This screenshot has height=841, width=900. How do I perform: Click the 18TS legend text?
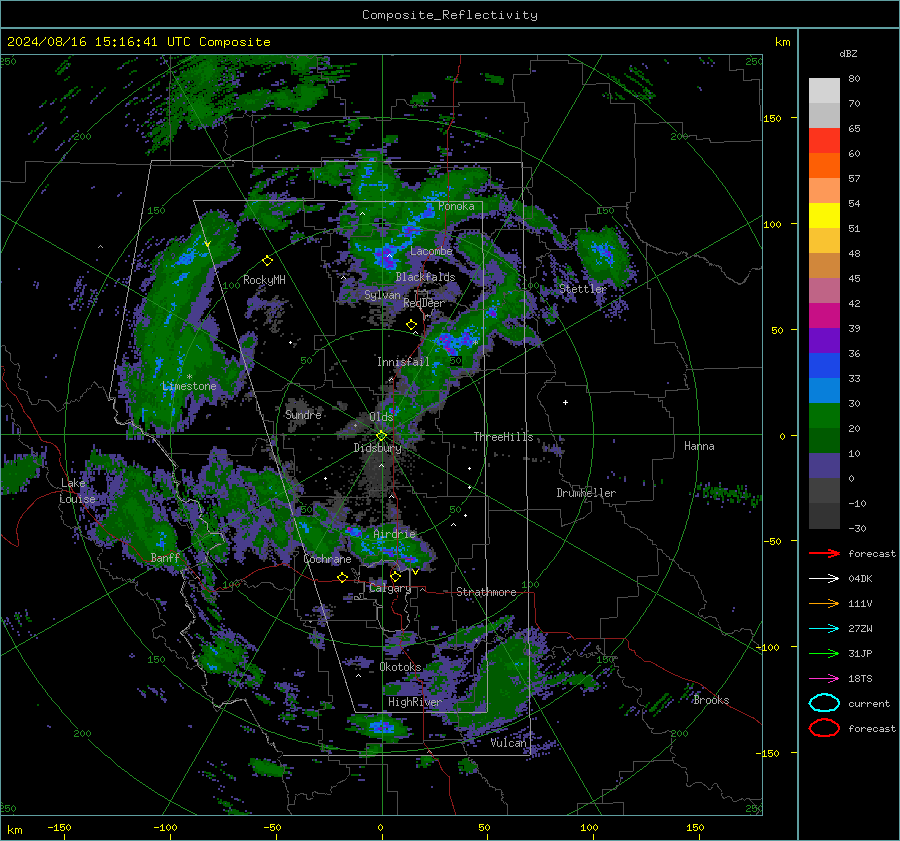tap(860, 679)
